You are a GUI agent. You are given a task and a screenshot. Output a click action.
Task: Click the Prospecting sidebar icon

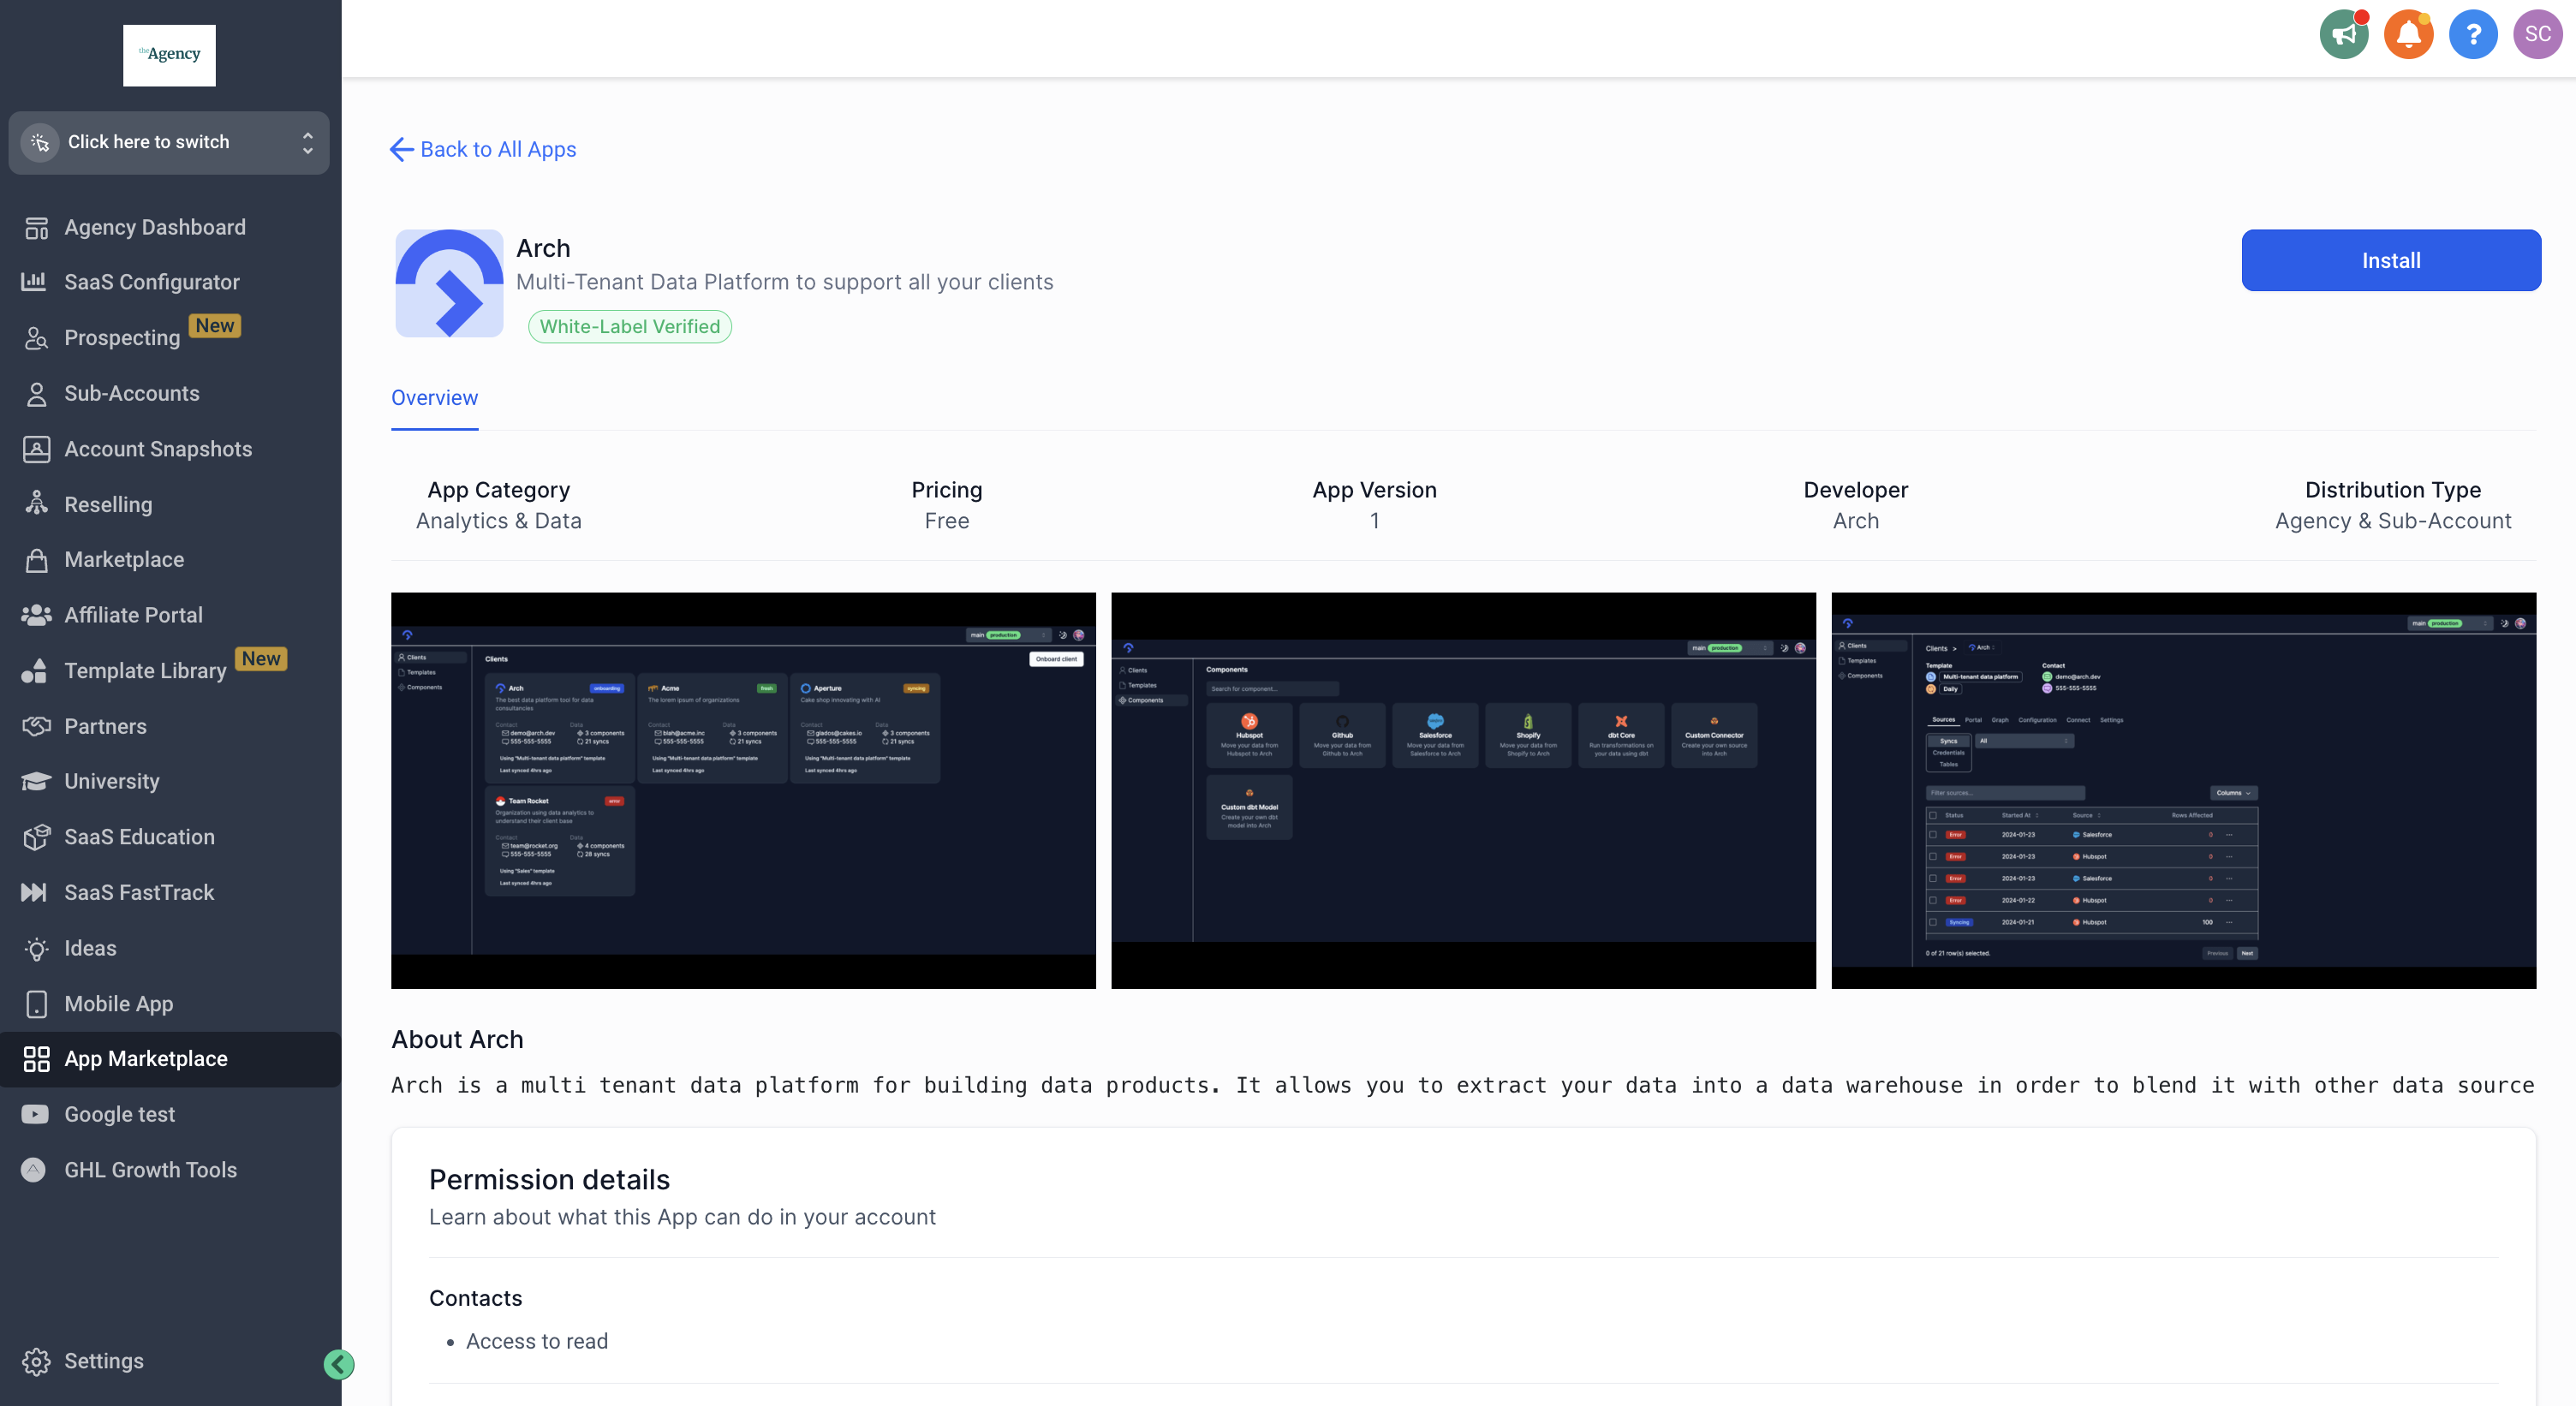(x=36, y=338)
